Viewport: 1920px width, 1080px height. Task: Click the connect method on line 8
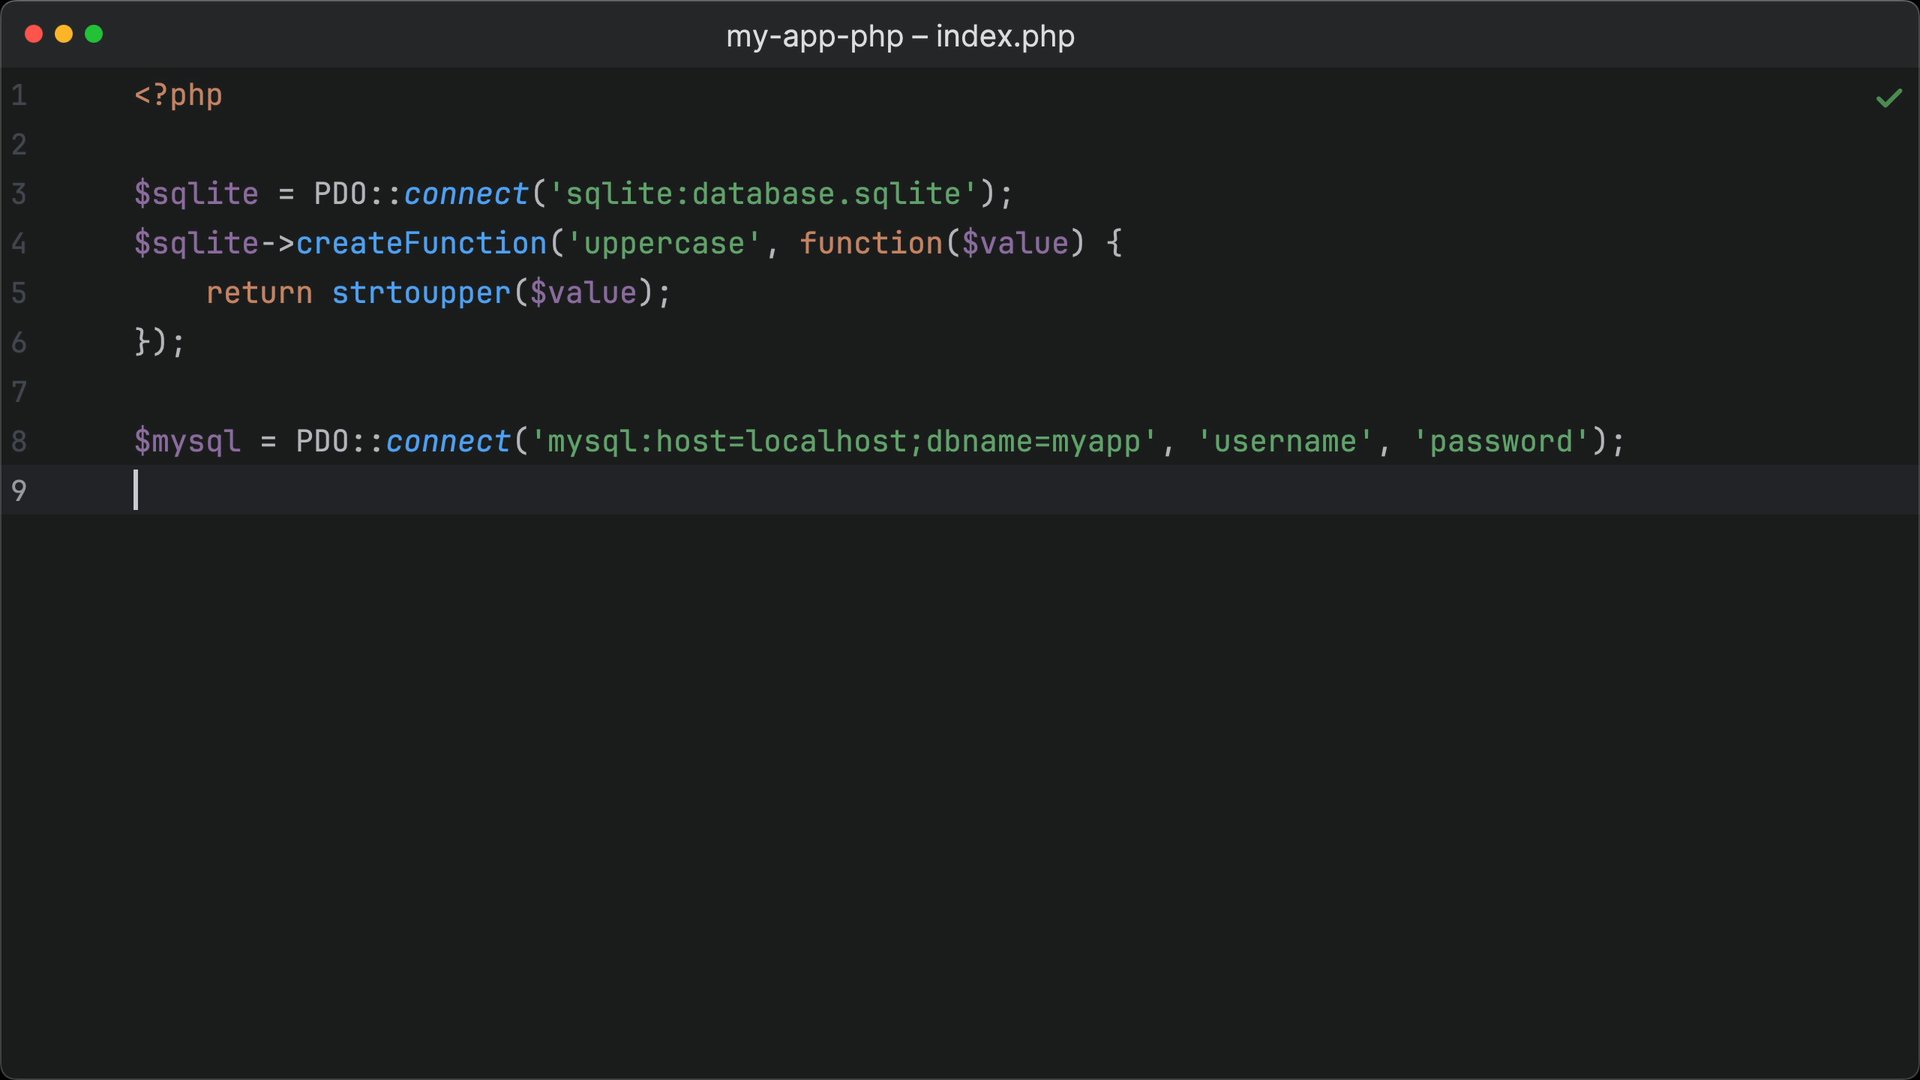[x=448, y=441]
